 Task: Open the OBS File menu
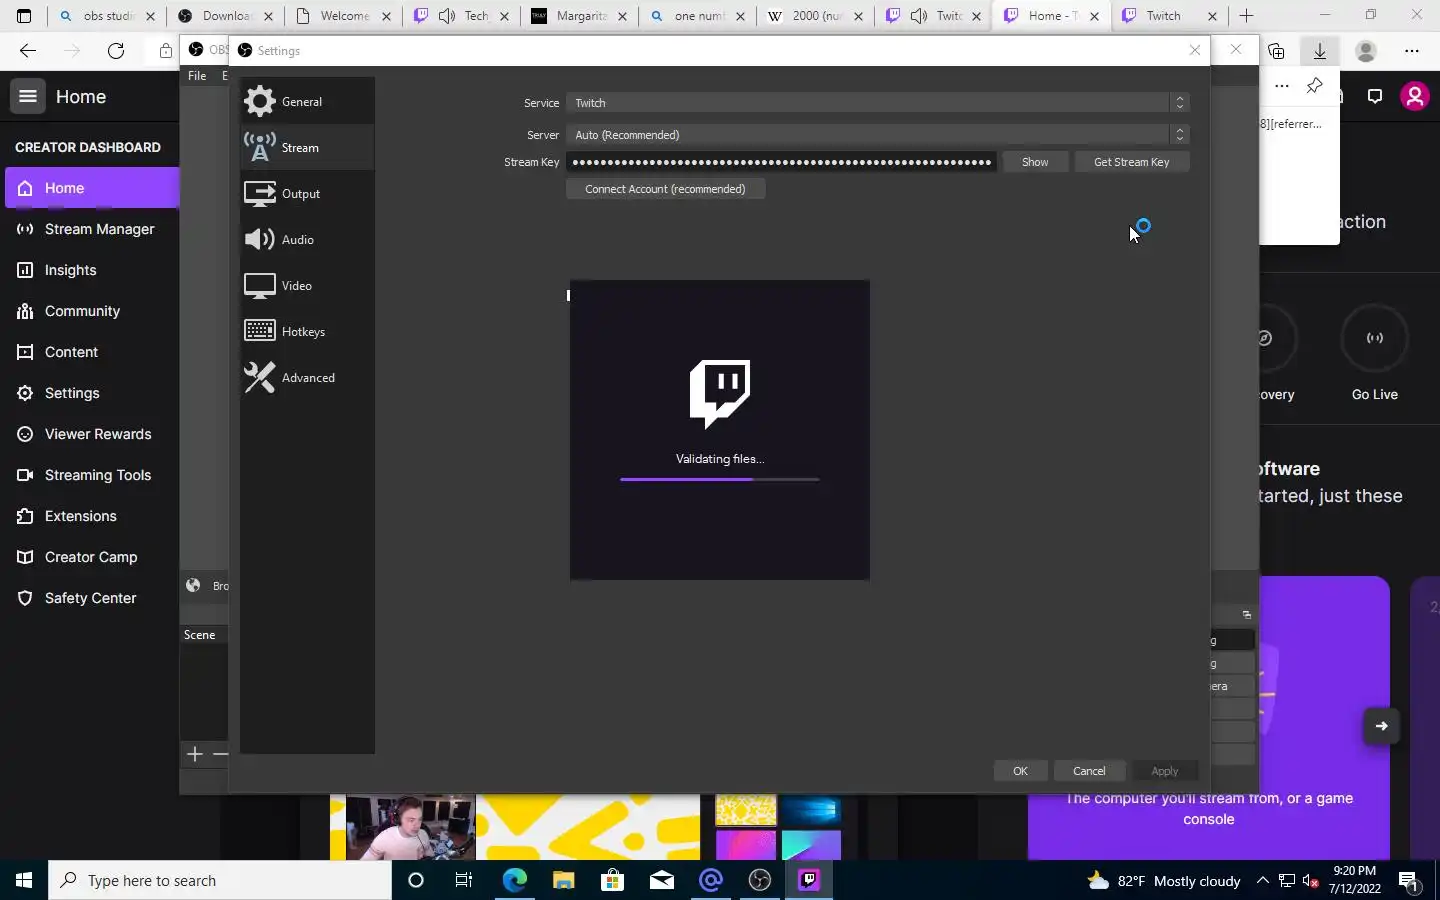(197, 76)
